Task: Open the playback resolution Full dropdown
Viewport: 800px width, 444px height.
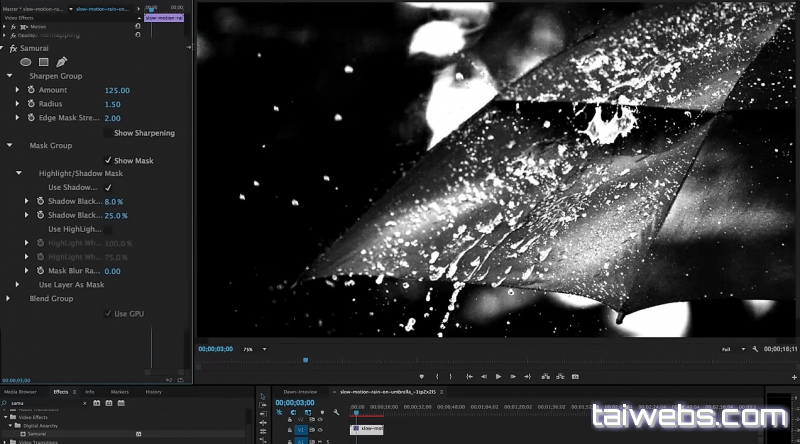Action: (x=731, y=349)
